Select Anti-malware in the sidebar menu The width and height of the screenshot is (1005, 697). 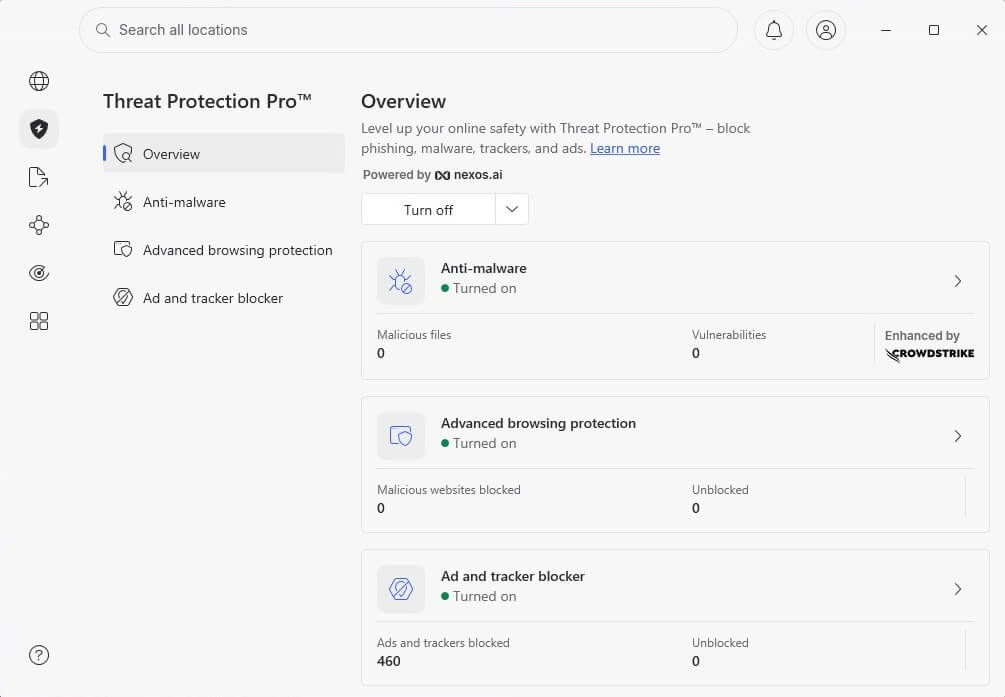(x=187, y=202)
